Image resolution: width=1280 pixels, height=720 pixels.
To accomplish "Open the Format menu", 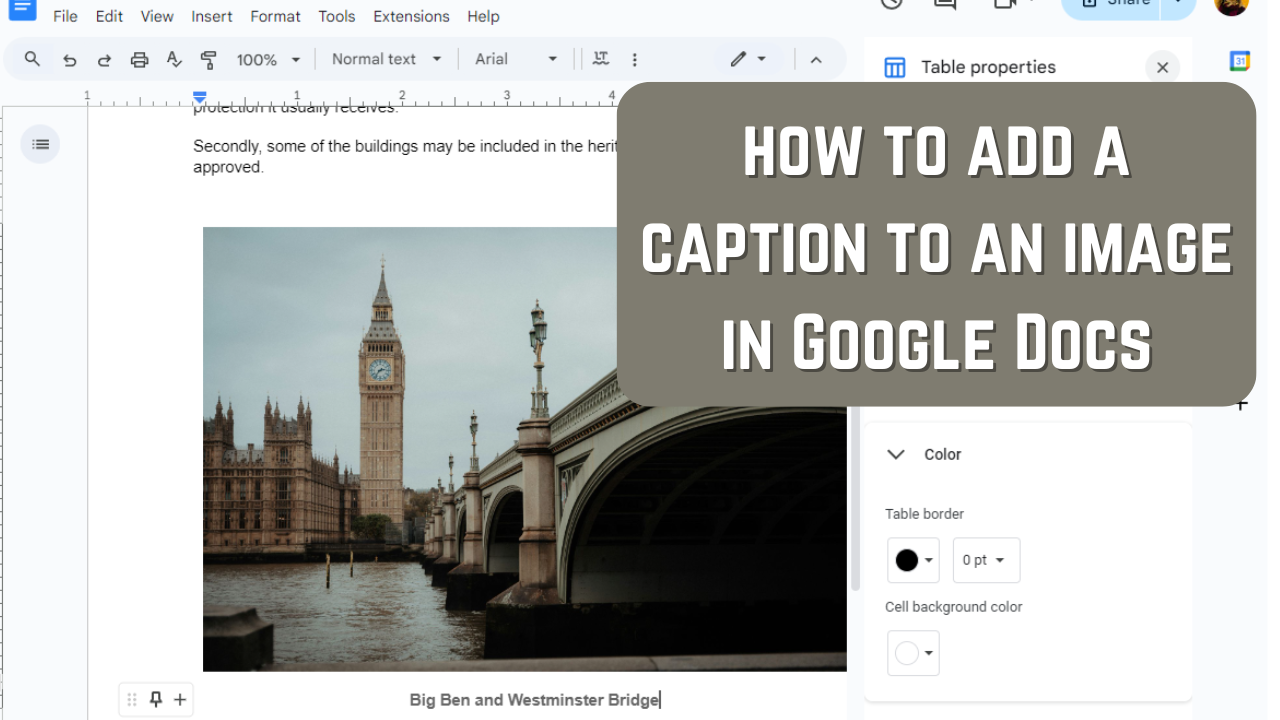I will pos(275,16).
